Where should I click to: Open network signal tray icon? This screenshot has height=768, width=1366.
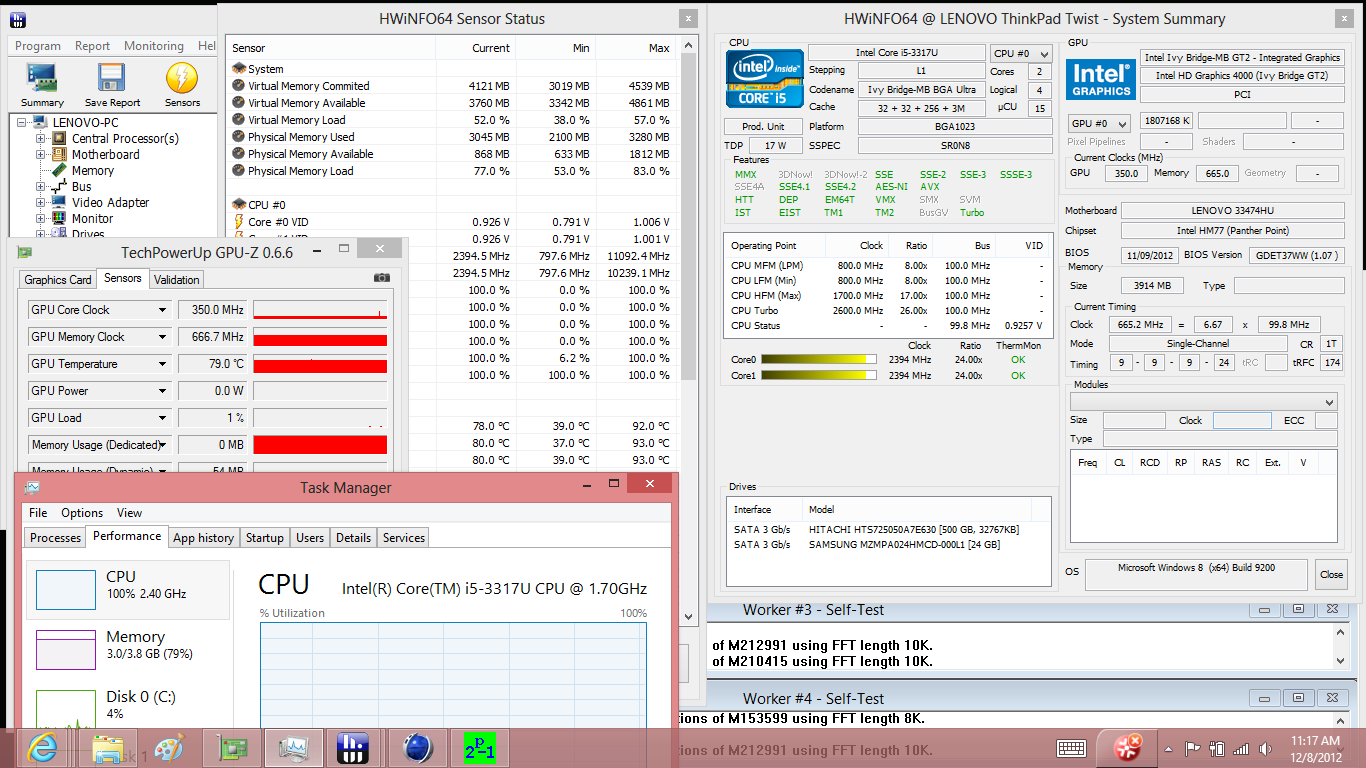[1241, 749]
